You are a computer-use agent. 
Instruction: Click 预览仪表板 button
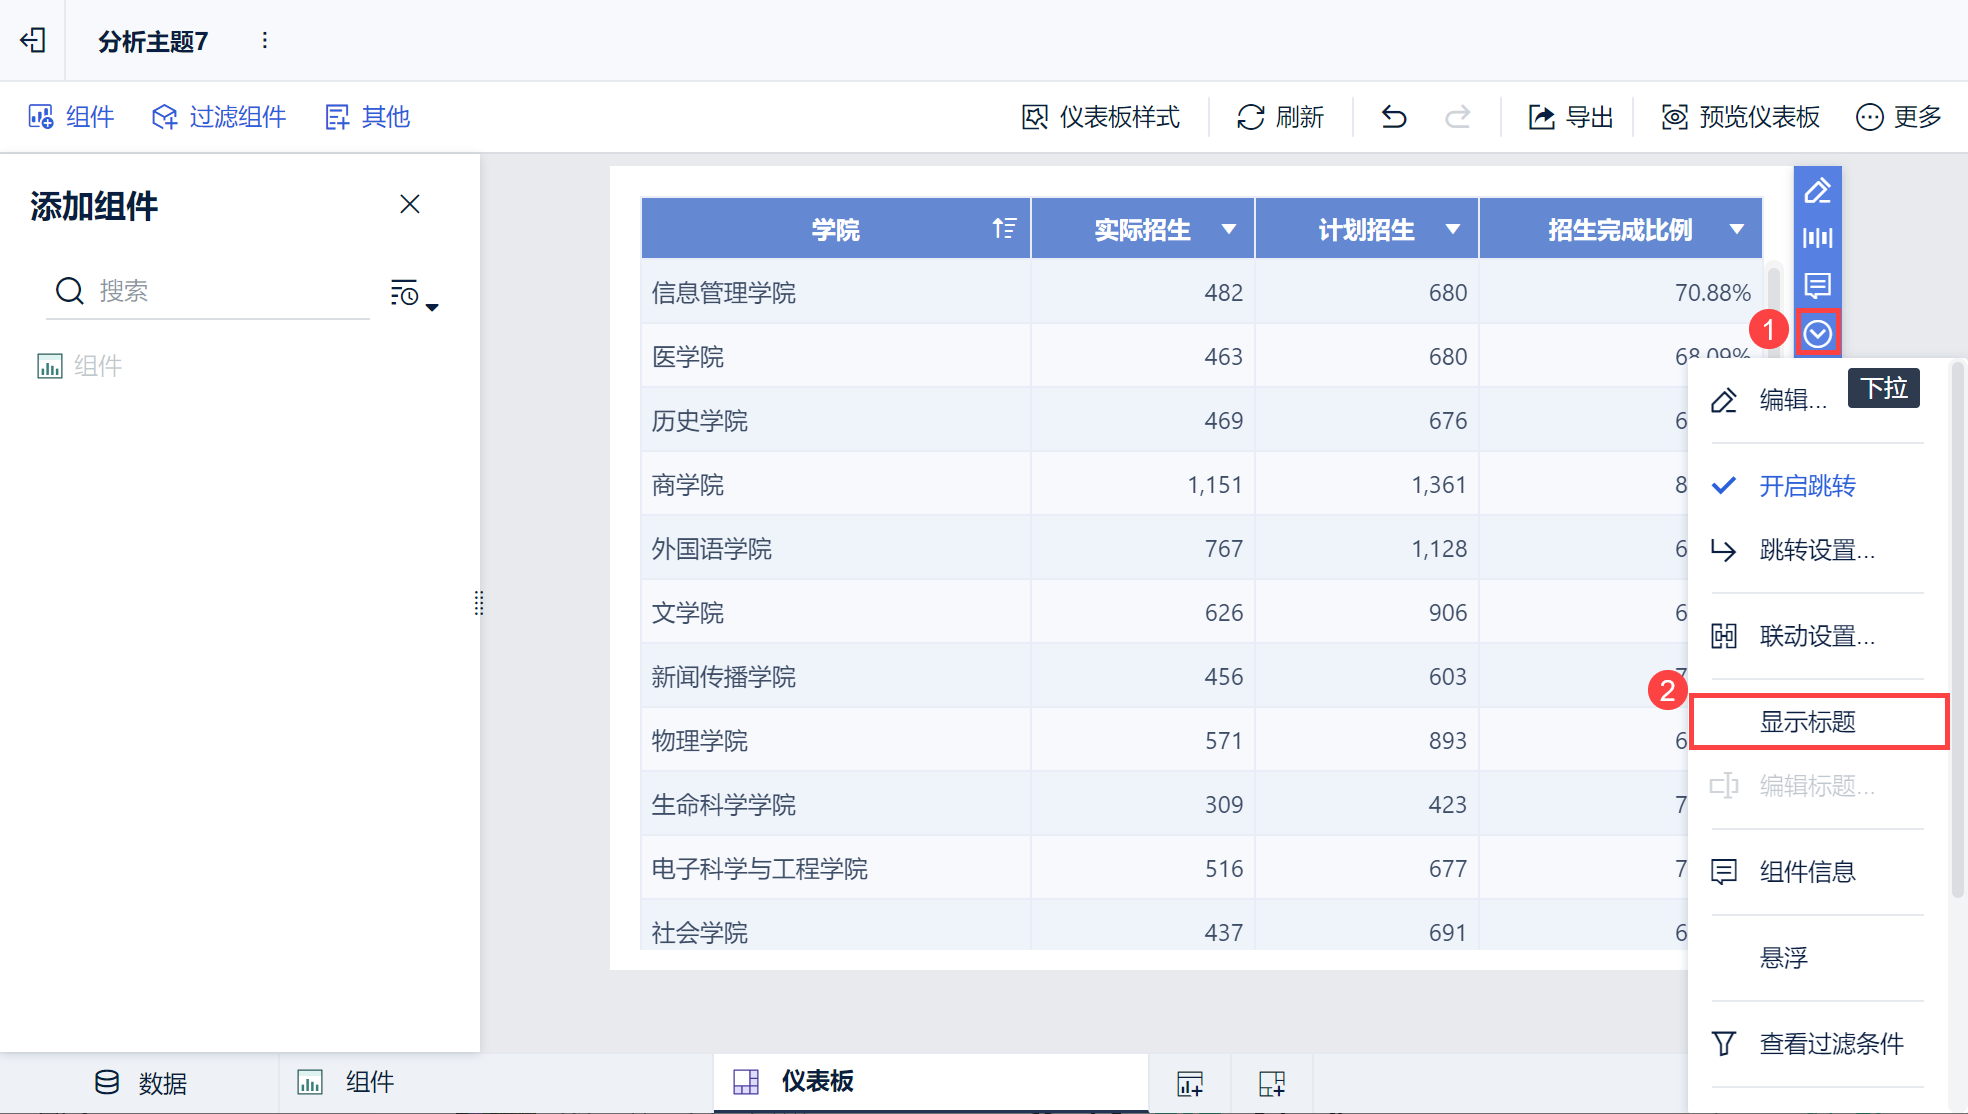1740,117
